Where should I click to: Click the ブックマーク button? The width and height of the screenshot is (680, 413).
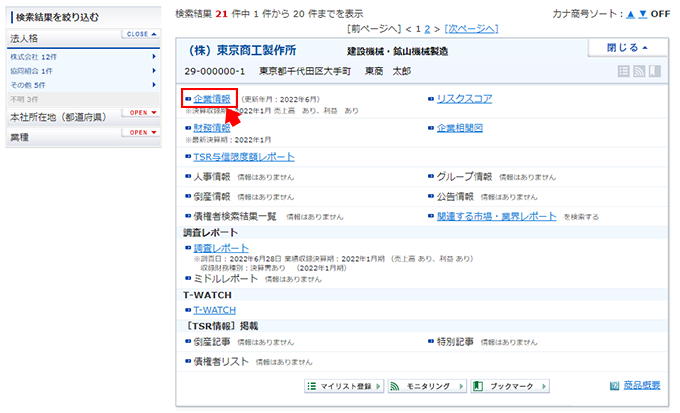click(510, 386)
